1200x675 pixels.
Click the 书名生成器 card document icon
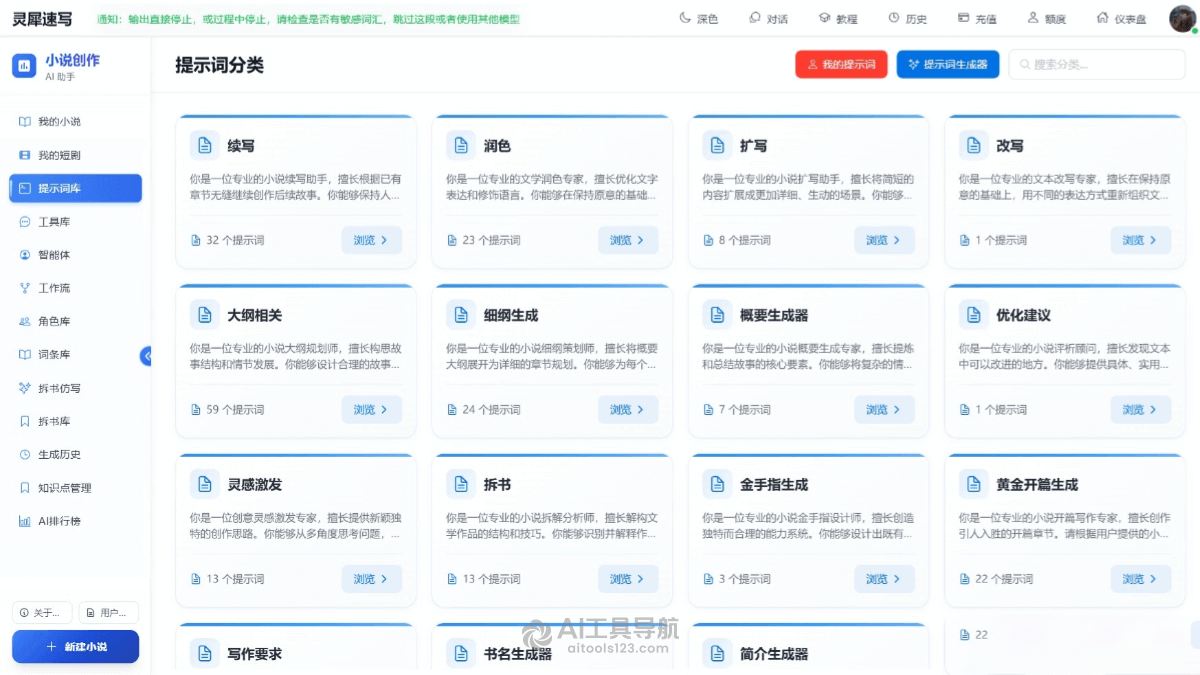point(461,654)
